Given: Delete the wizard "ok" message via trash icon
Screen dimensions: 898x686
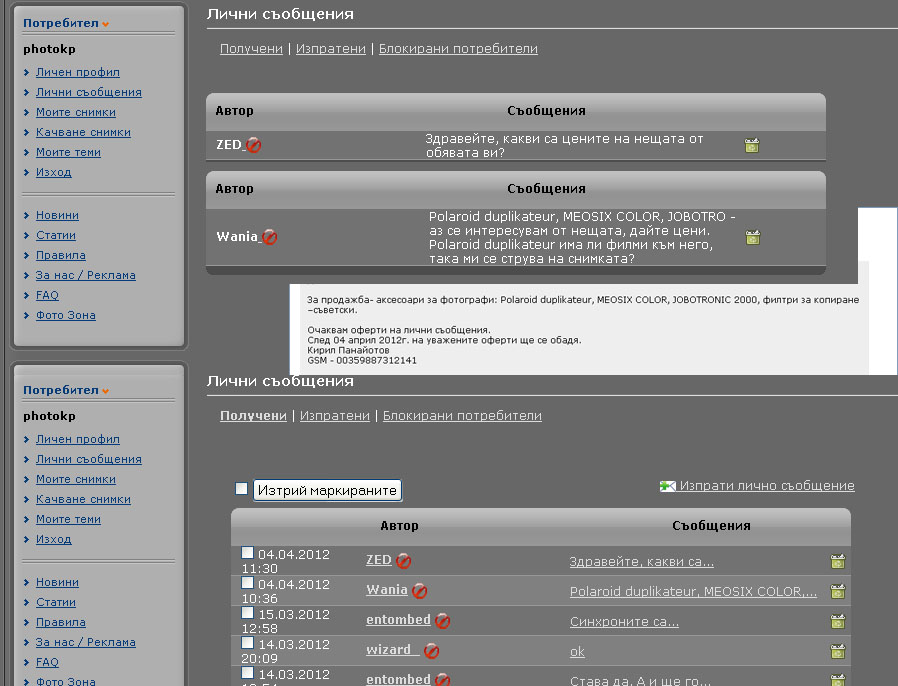Looking at the screenshot, I should click(x=838, y=651).
